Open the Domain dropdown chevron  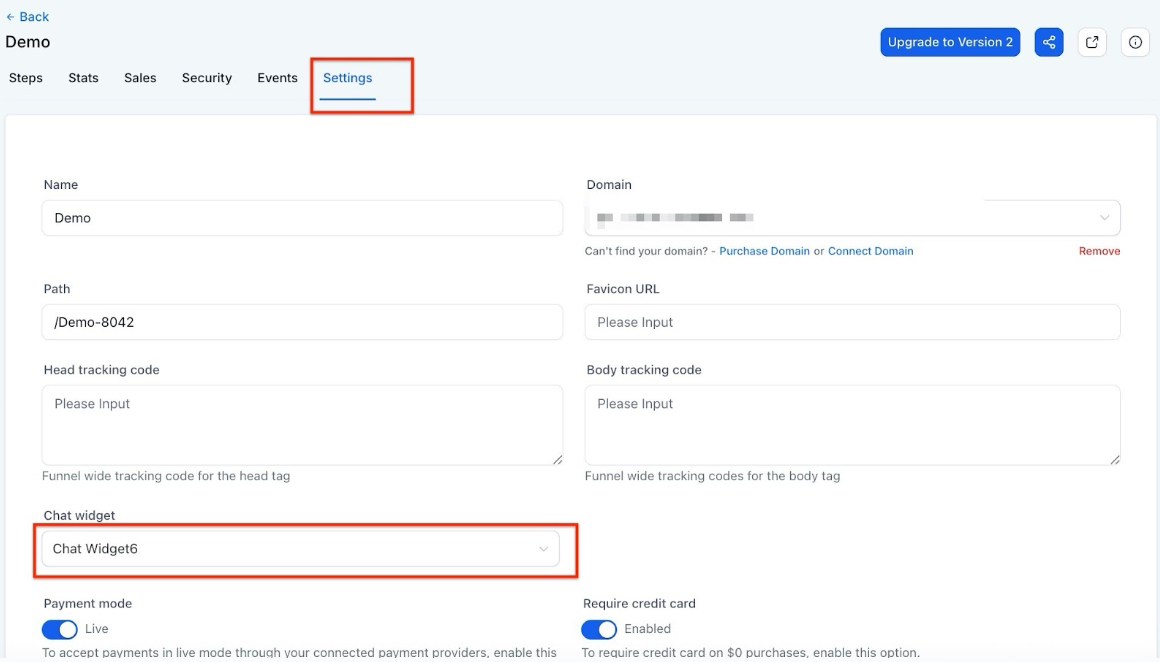(x=1104, y=218)
